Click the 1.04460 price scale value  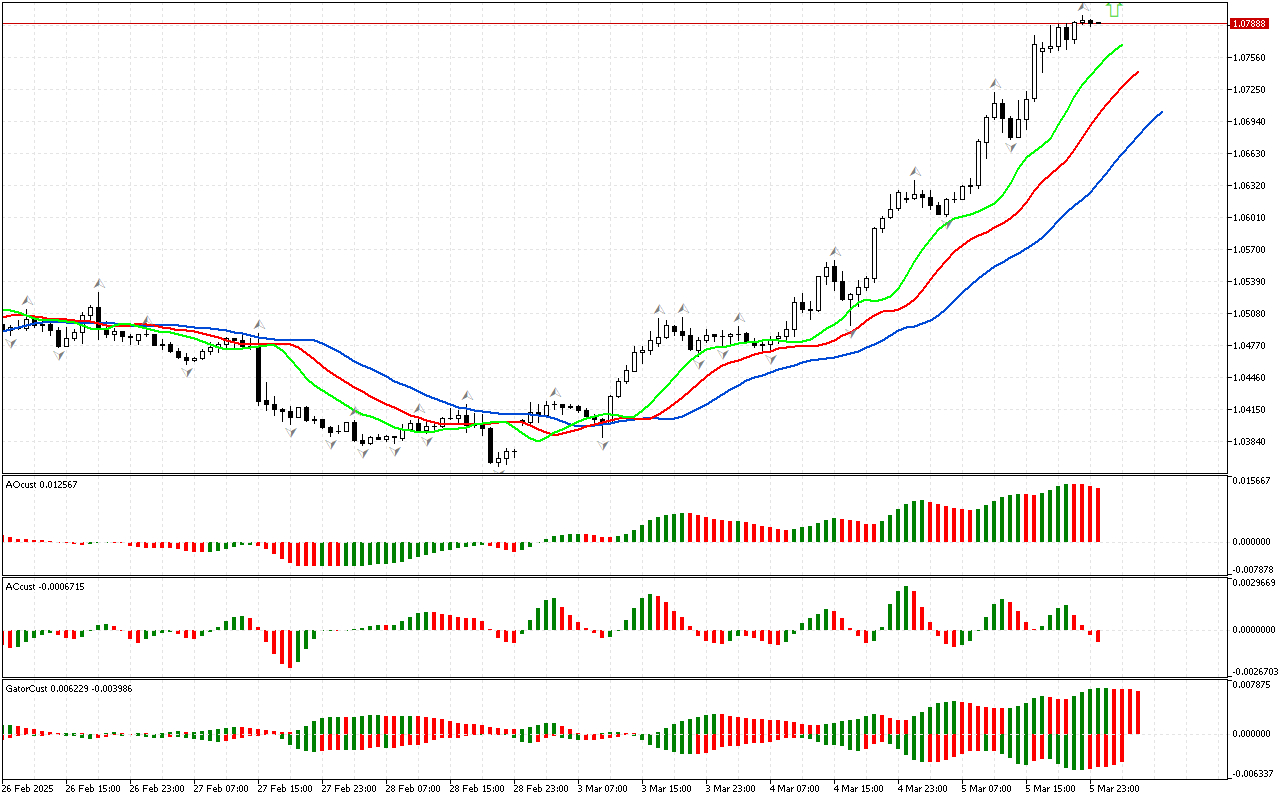pyautogui.click(x=1248, y=378)
